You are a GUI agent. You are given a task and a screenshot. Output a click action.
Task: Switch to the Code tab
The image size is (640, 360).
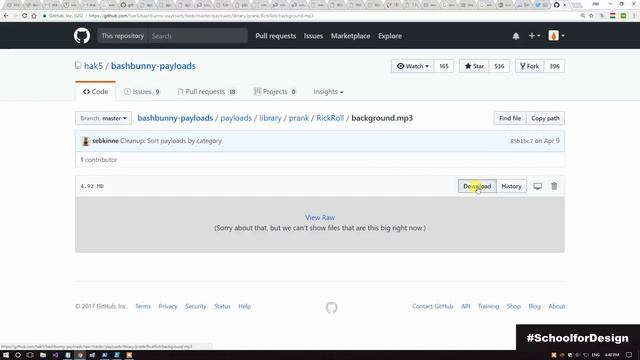point(96,91)
